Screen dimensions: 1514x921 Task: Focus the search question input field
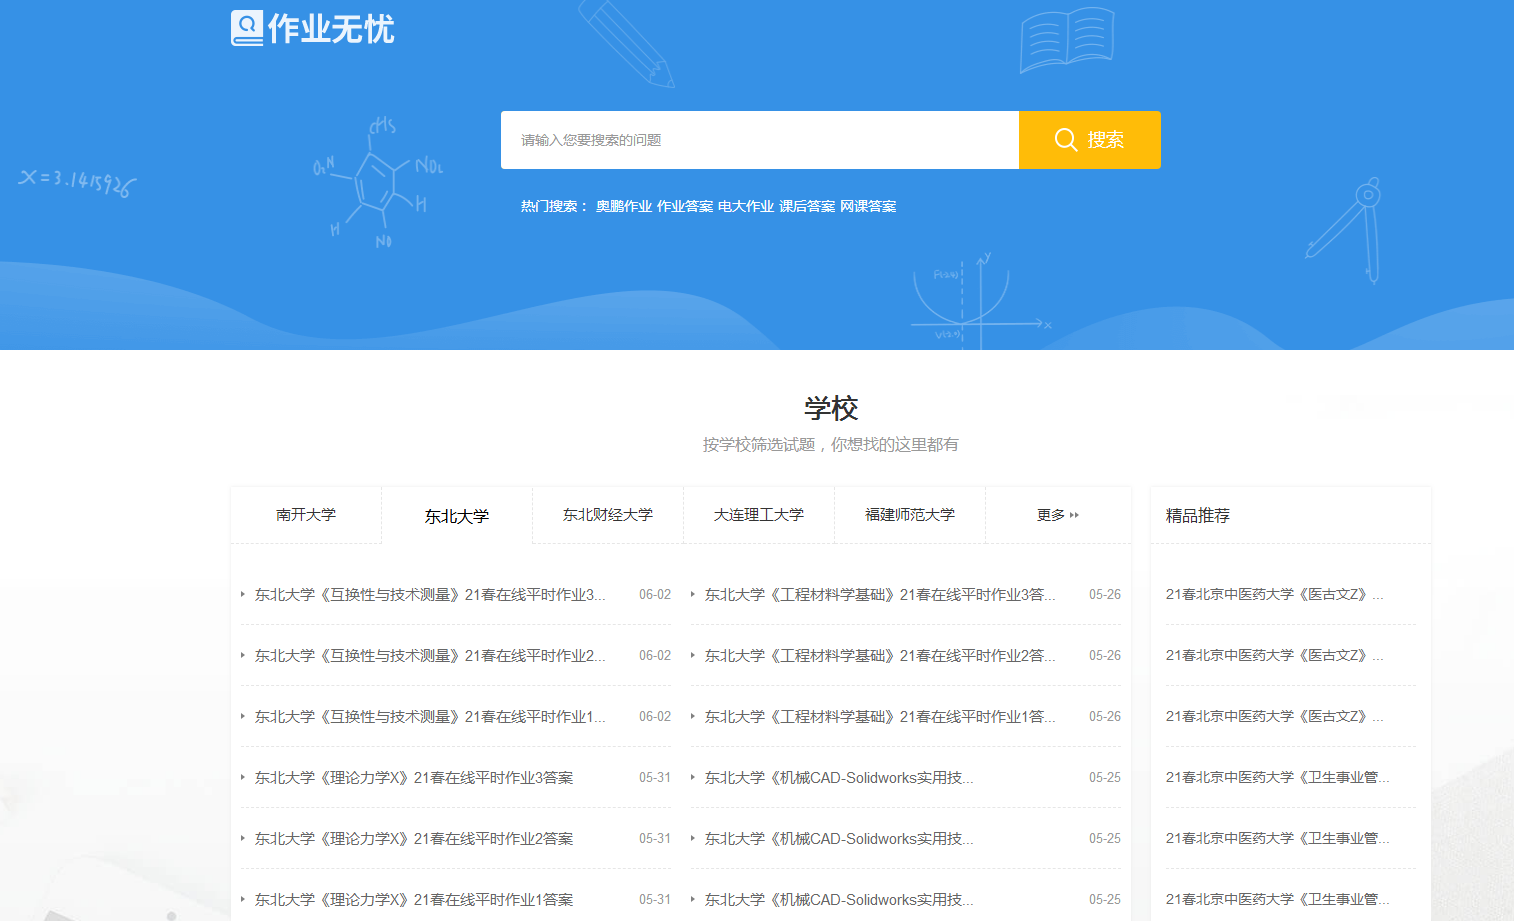pos(760,140)
